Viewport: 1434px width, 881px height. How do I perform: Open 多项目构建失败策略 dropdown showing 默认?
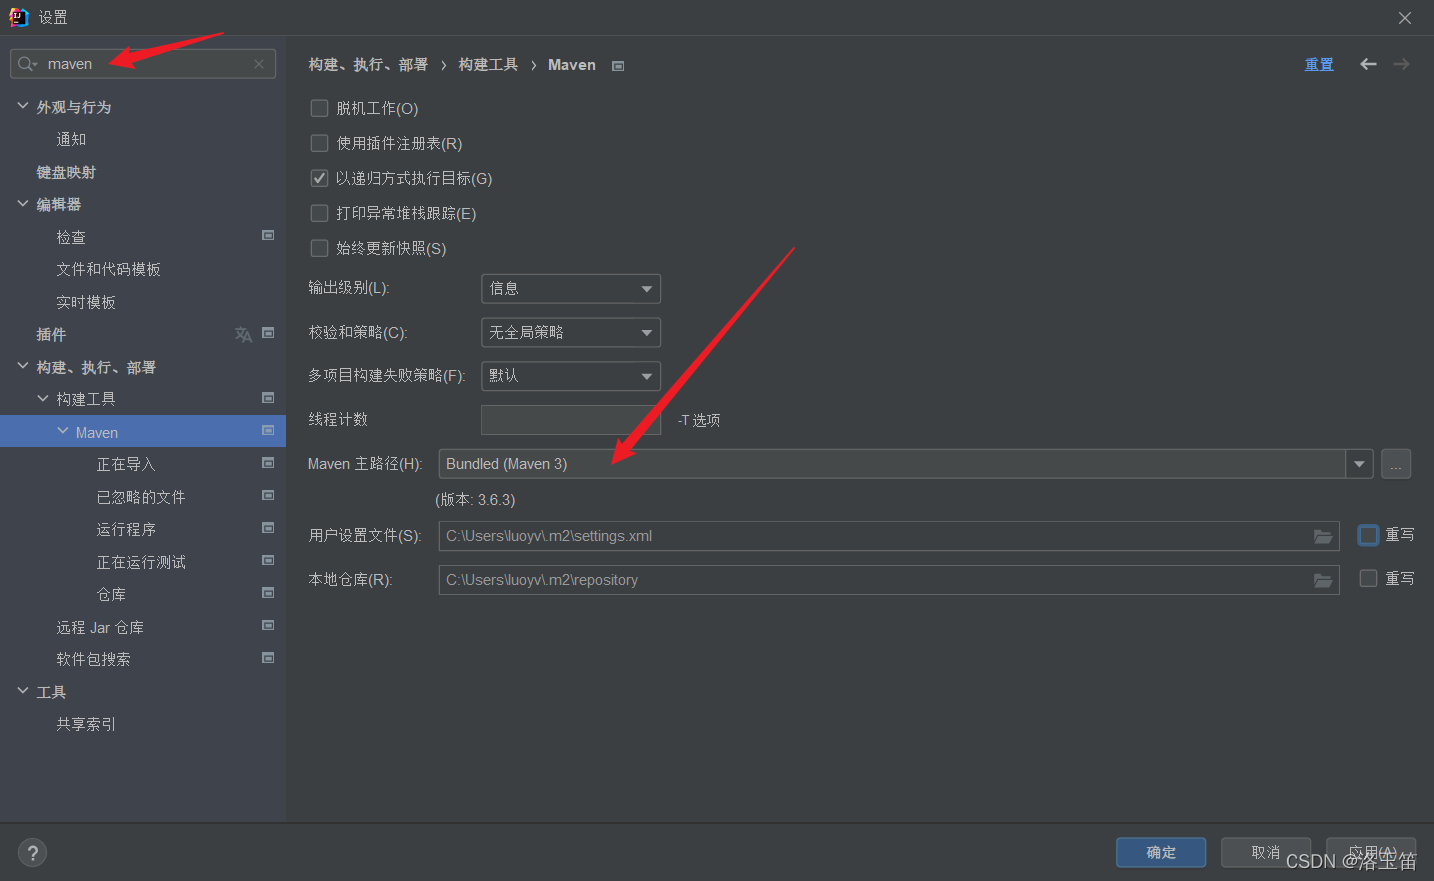[x=571, y=376]
